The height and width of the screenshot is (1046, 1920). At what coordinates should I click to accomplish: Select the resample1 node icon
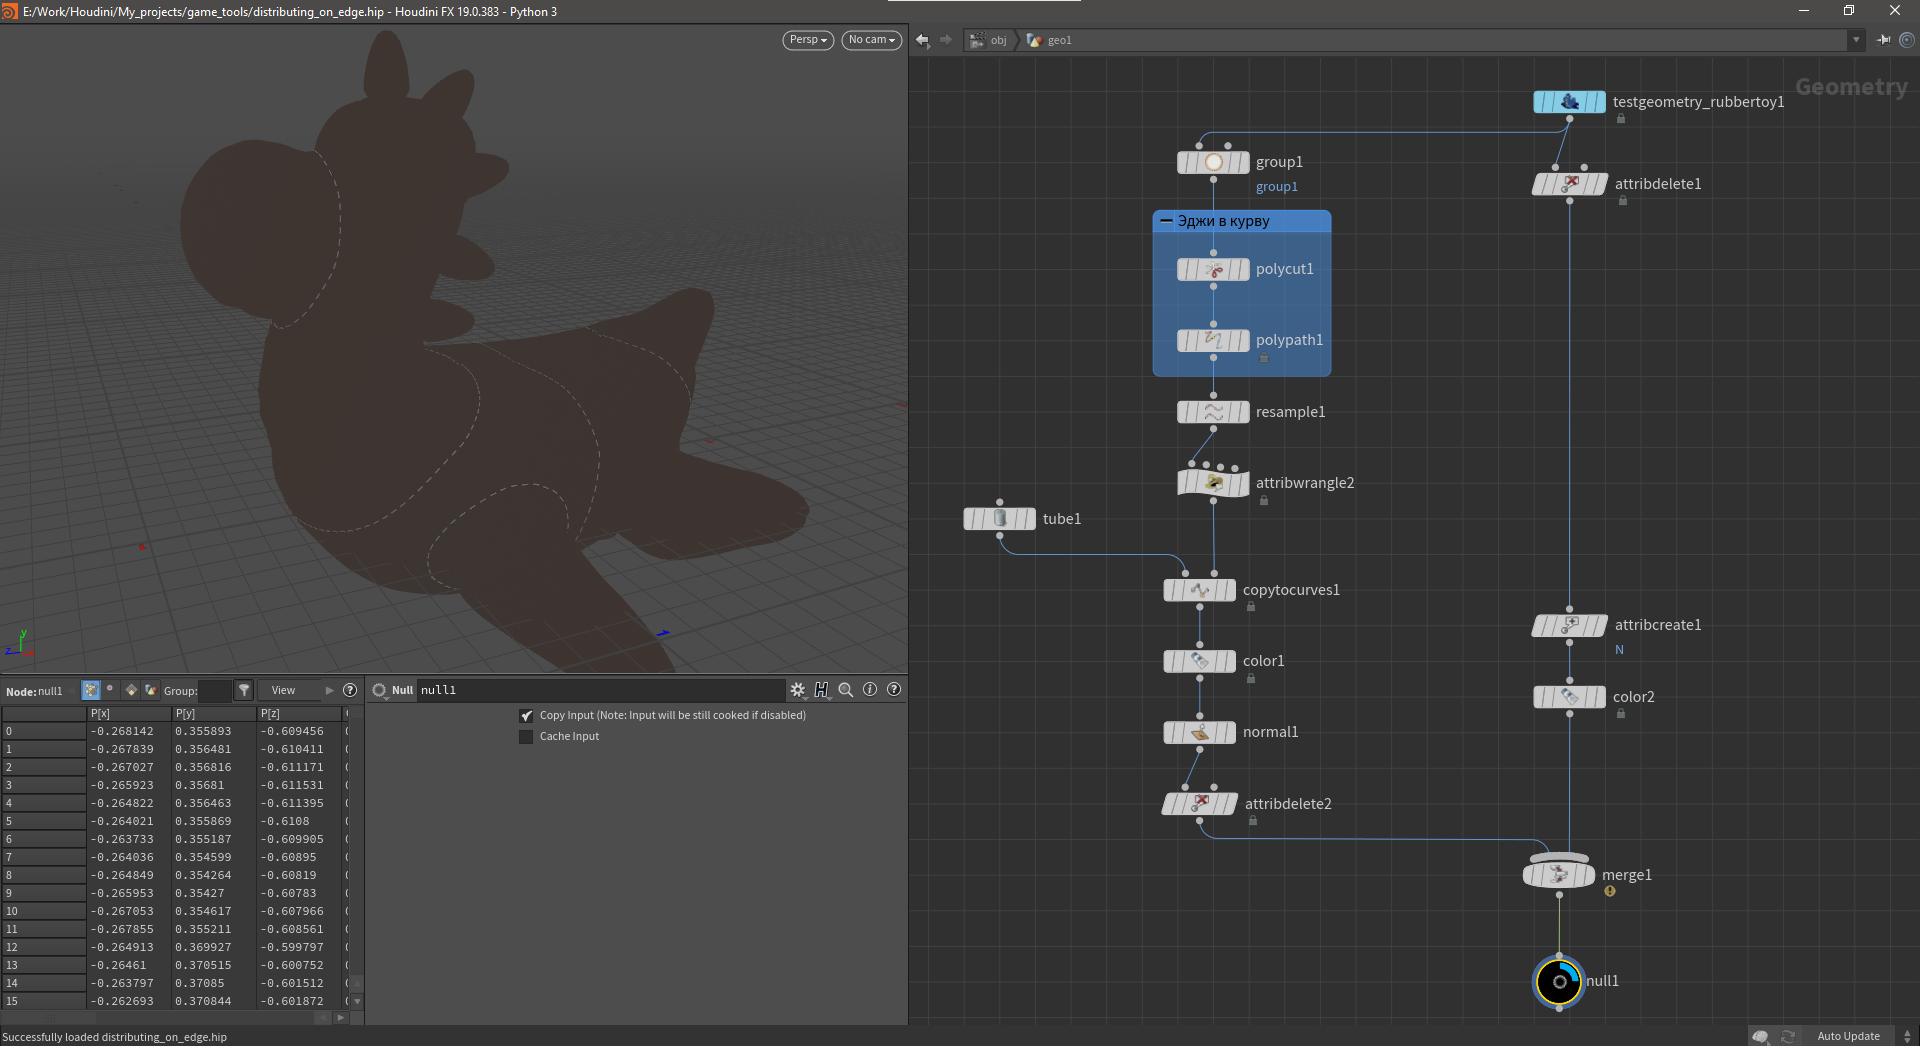pyautogui.click(x=1213, y=412)
